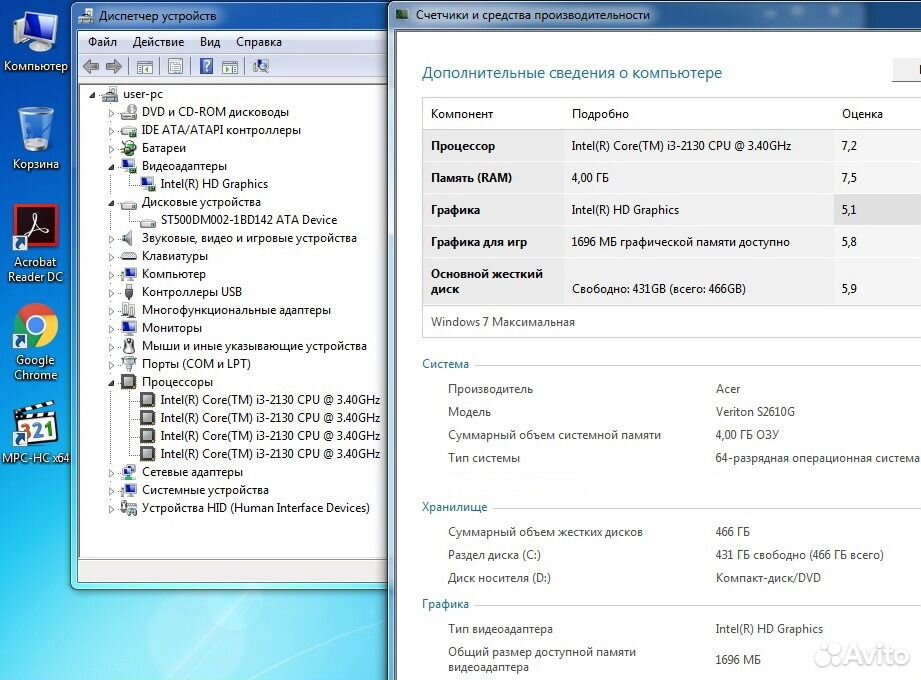This screenshot has width=921, height=680.
Task: Open the Компьютер desktop icon
Action: 35,41
